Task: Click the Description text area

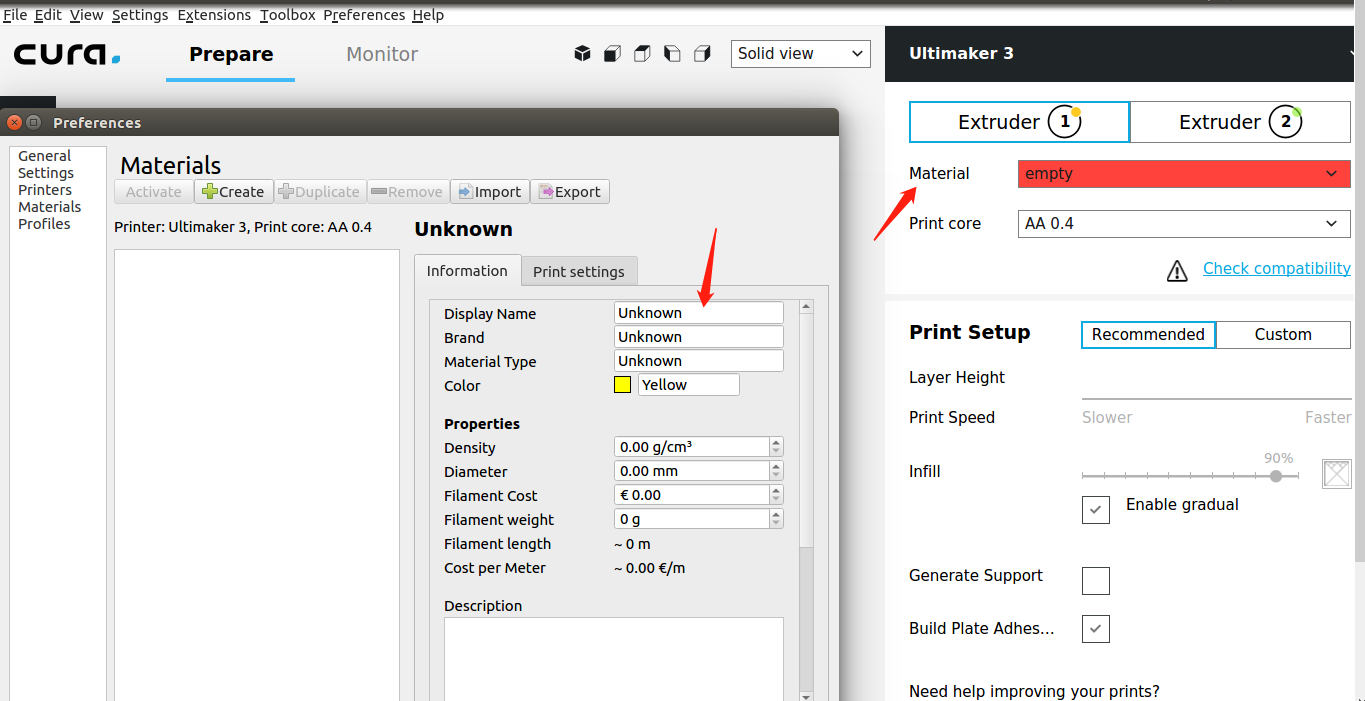Action: point(614,658)
